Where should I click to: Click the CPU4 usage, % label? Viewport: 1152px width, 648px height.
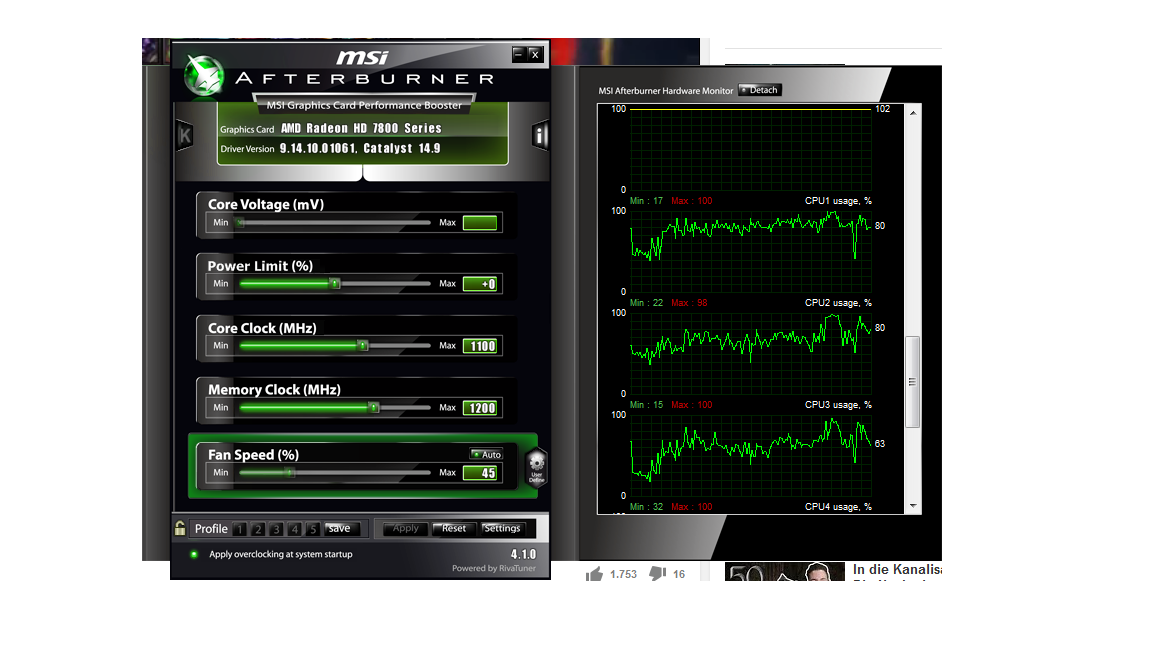pos(838,507)
